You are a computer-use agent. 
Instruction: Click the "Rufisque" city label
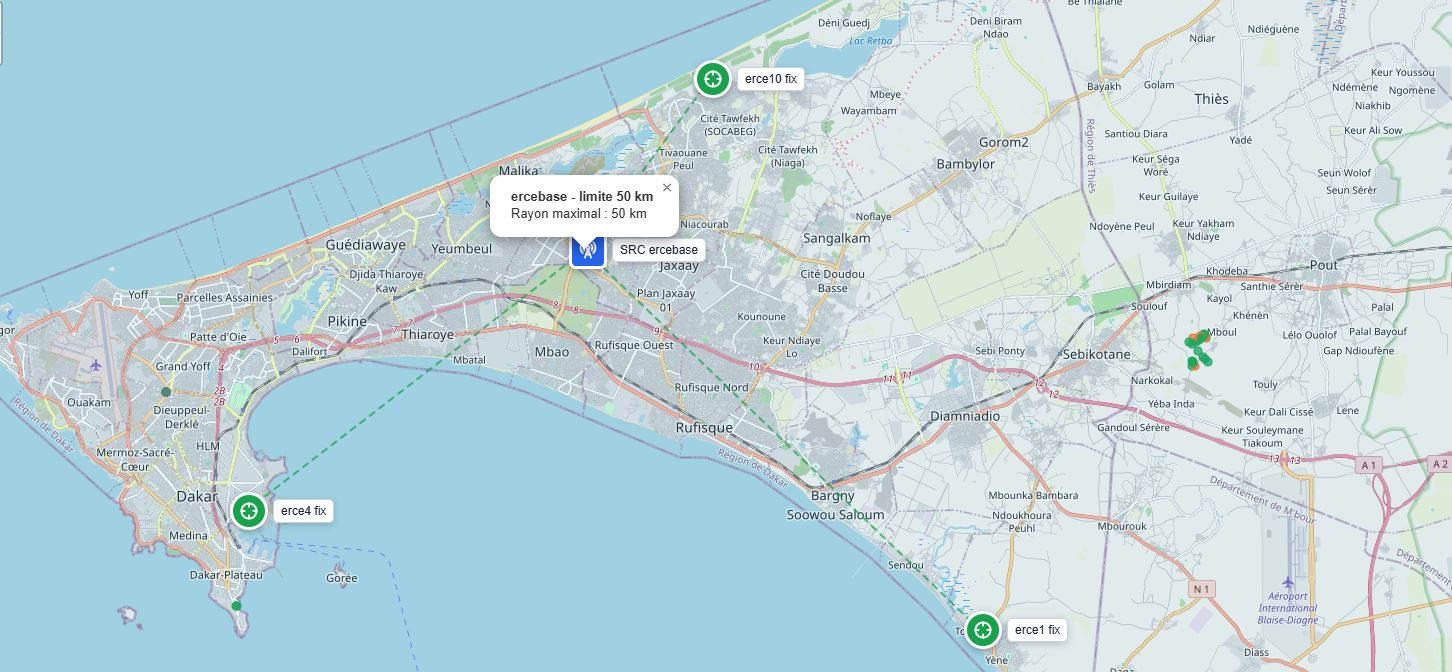(704, 428)
